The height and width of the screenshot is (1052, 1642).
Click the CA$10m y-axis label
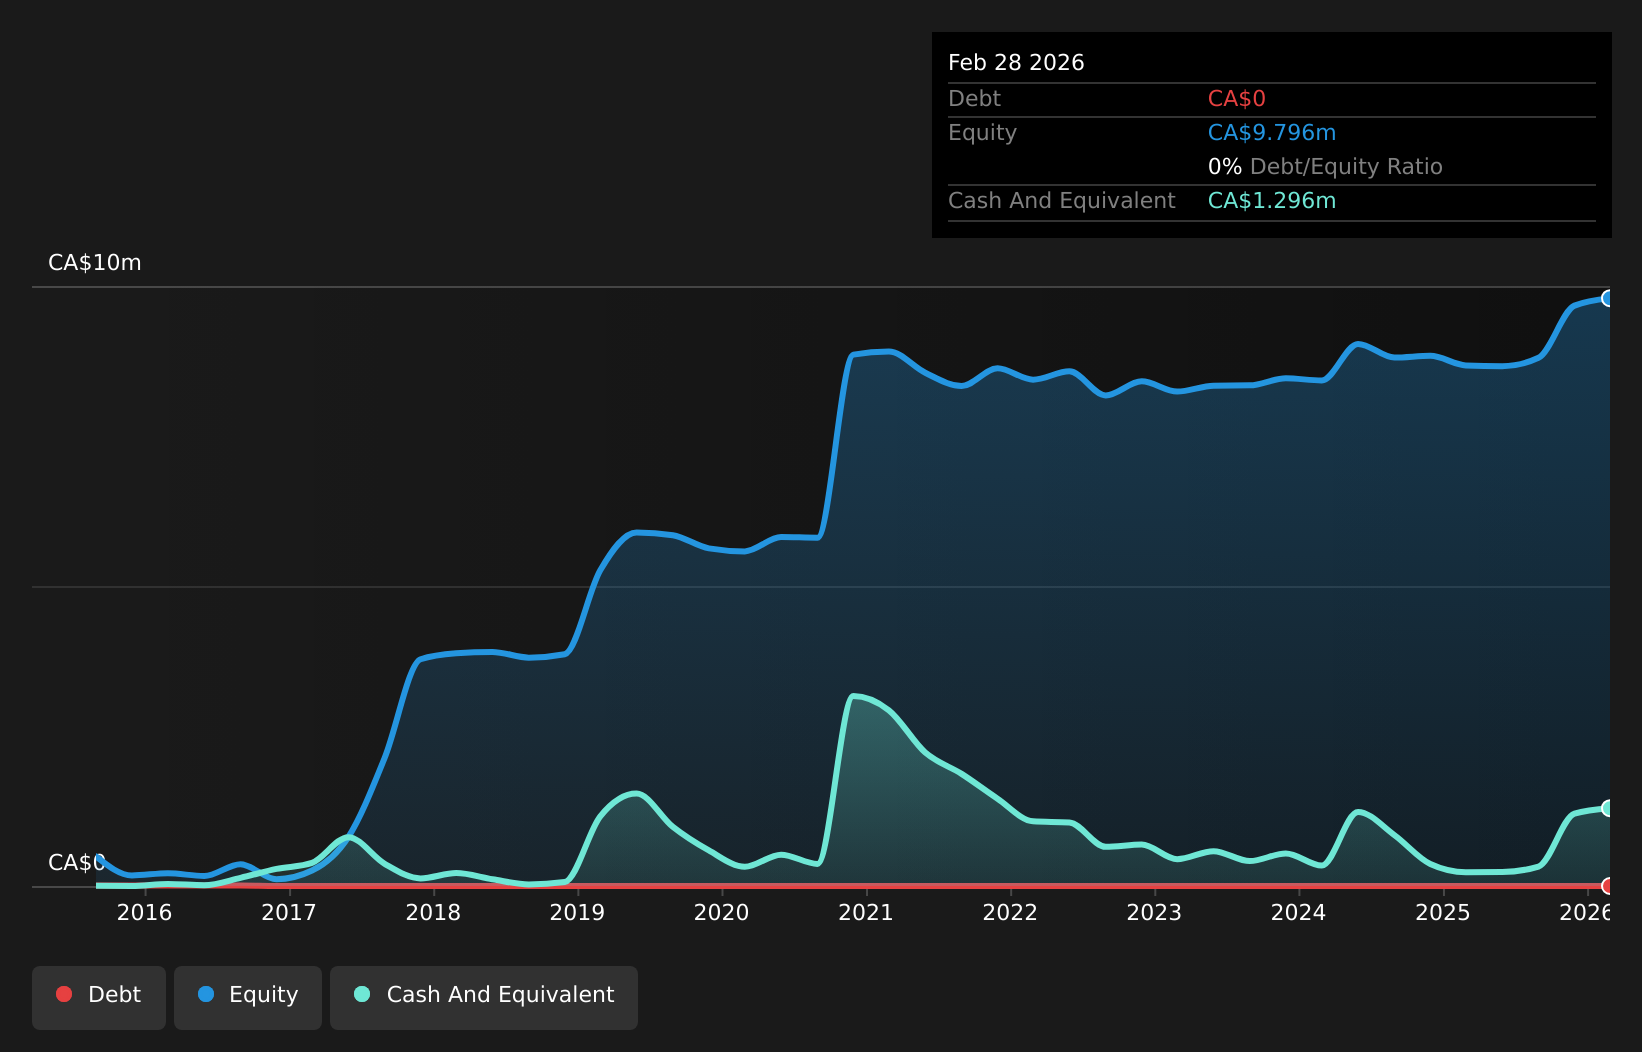[x=95, y=263]
